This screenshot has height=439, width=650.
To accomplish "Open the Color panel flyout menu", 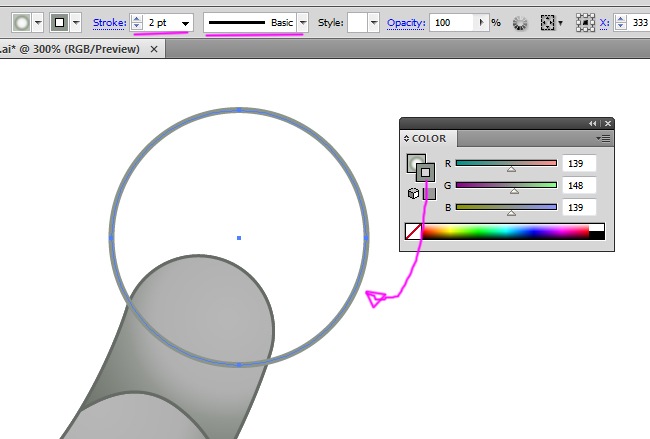I will (604, 138).
